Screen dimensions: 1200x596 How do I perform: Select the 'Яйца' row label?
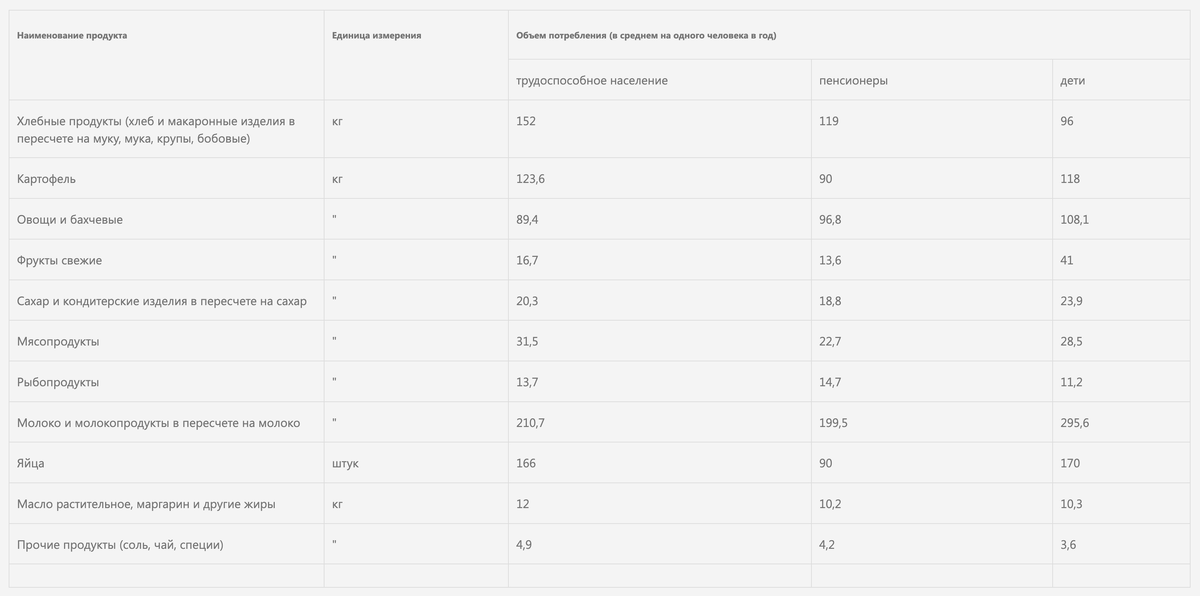(31, 464)
